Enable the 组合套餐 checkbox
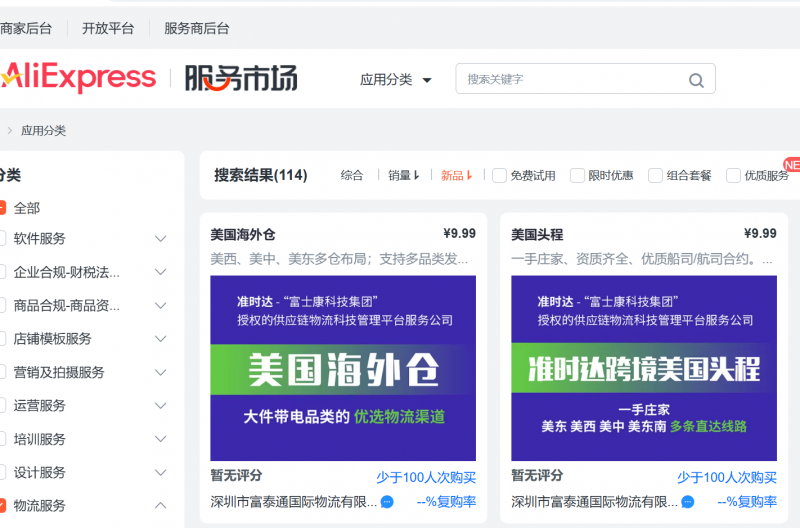Image resolution: width=800 pixels, height=528 pixels. [655, 175]
